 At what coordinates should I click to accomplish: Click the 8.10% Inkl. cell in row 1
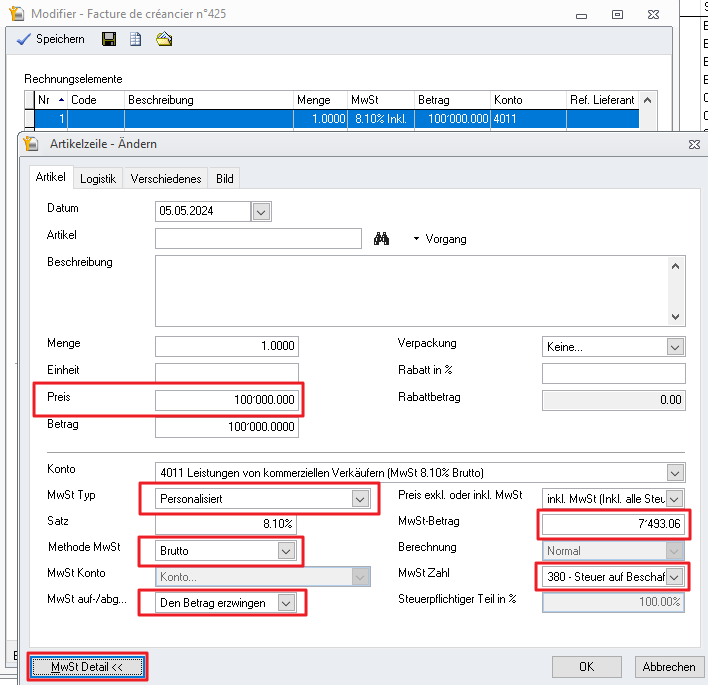[381, 119]
